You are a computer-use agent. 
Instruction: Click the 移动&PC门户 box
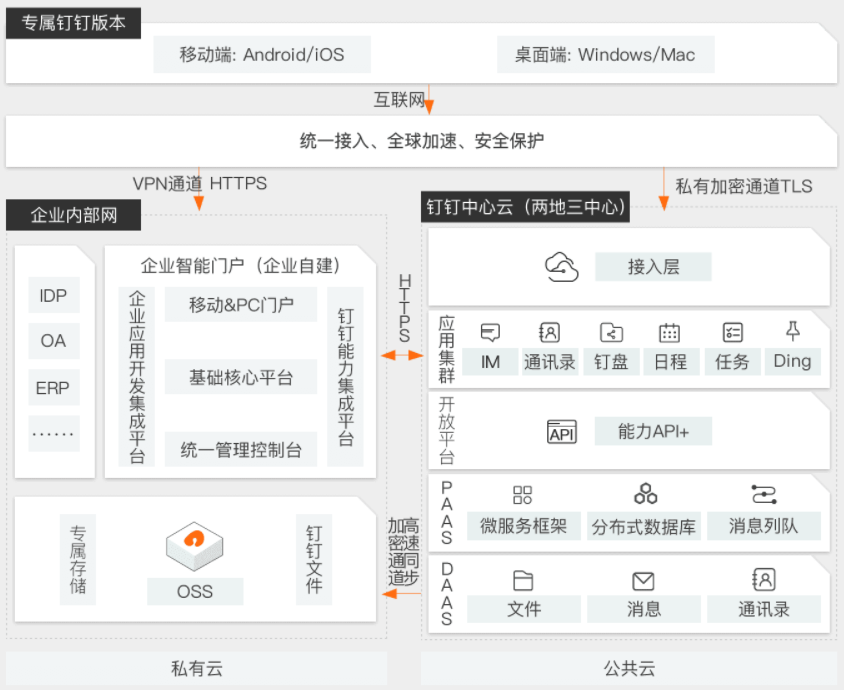241,305
